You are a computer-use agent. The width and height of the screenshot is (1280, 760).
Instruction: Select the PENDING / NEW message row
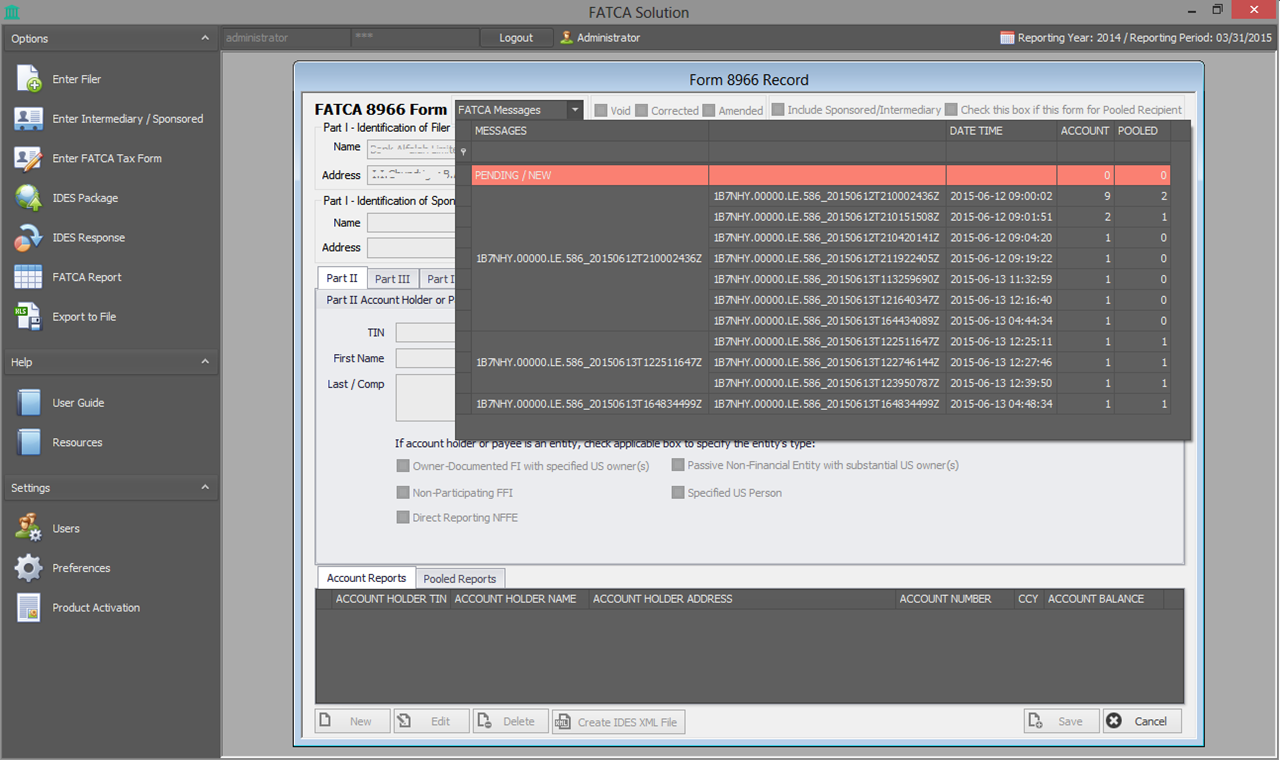[590, 175]
